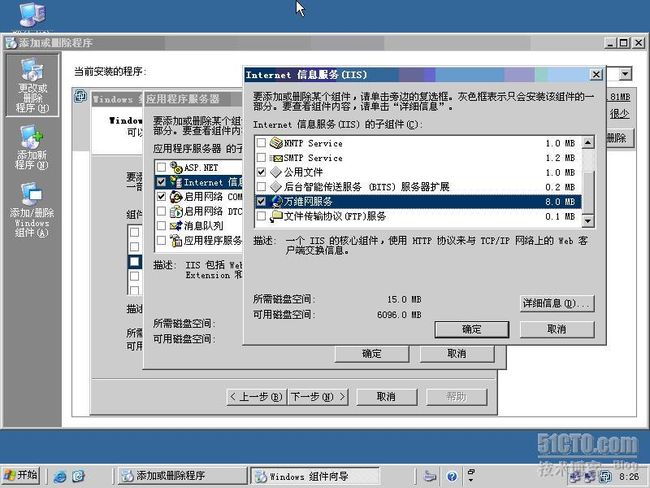Click the installed program list entry icon
Viewport: 650px width, 488px height.
(80, 97)
